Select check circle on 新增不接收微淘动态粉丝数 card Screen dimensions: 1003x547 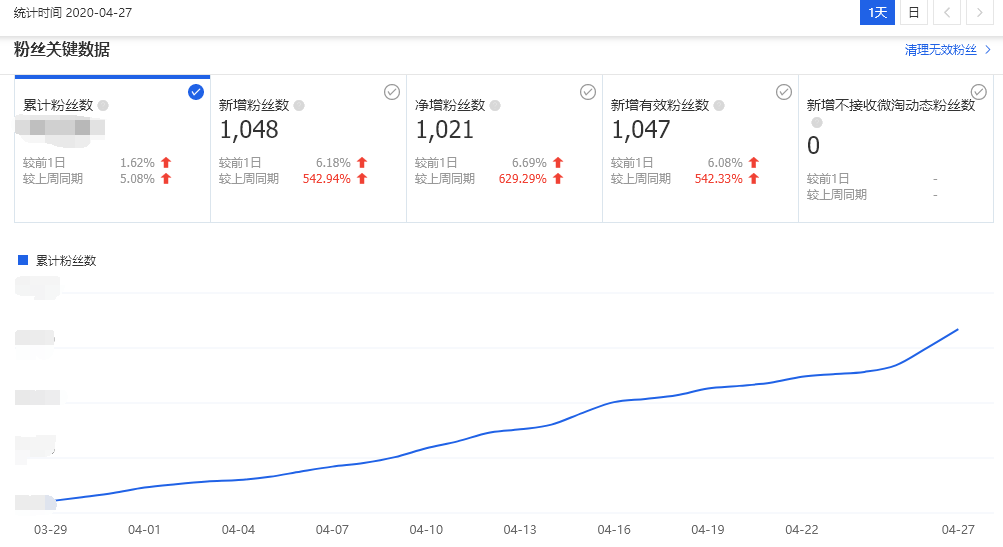(x=979, y=92)
